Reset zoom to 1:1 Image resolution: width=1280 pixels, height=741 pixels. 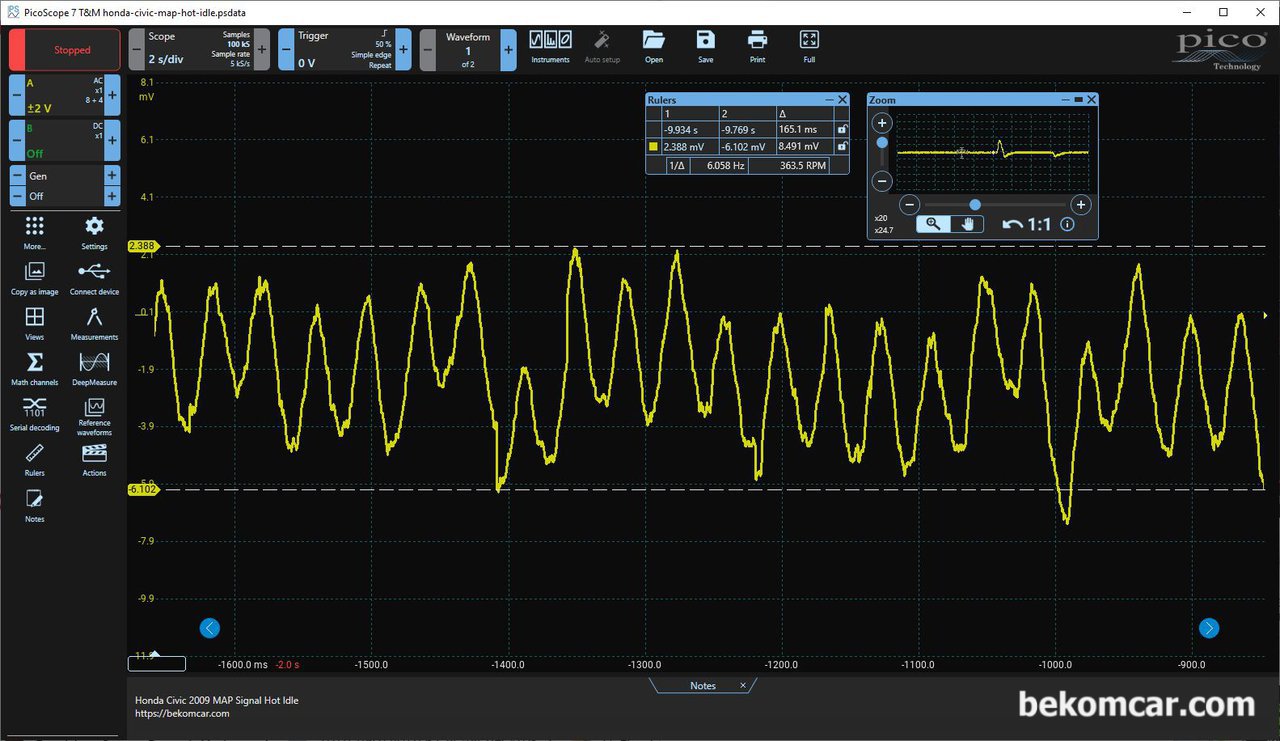(1039, 225)
